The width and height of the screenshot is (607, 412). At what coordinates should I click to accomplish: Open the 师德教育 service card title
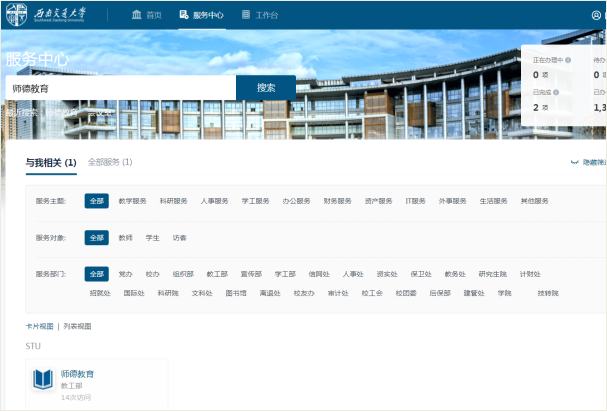77,373
